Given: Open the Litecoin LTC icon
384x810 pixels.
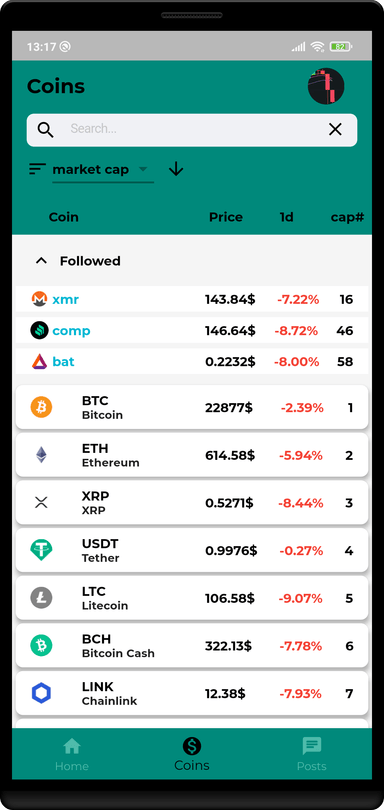Looking at the screenshot, I should click(41, 598).
